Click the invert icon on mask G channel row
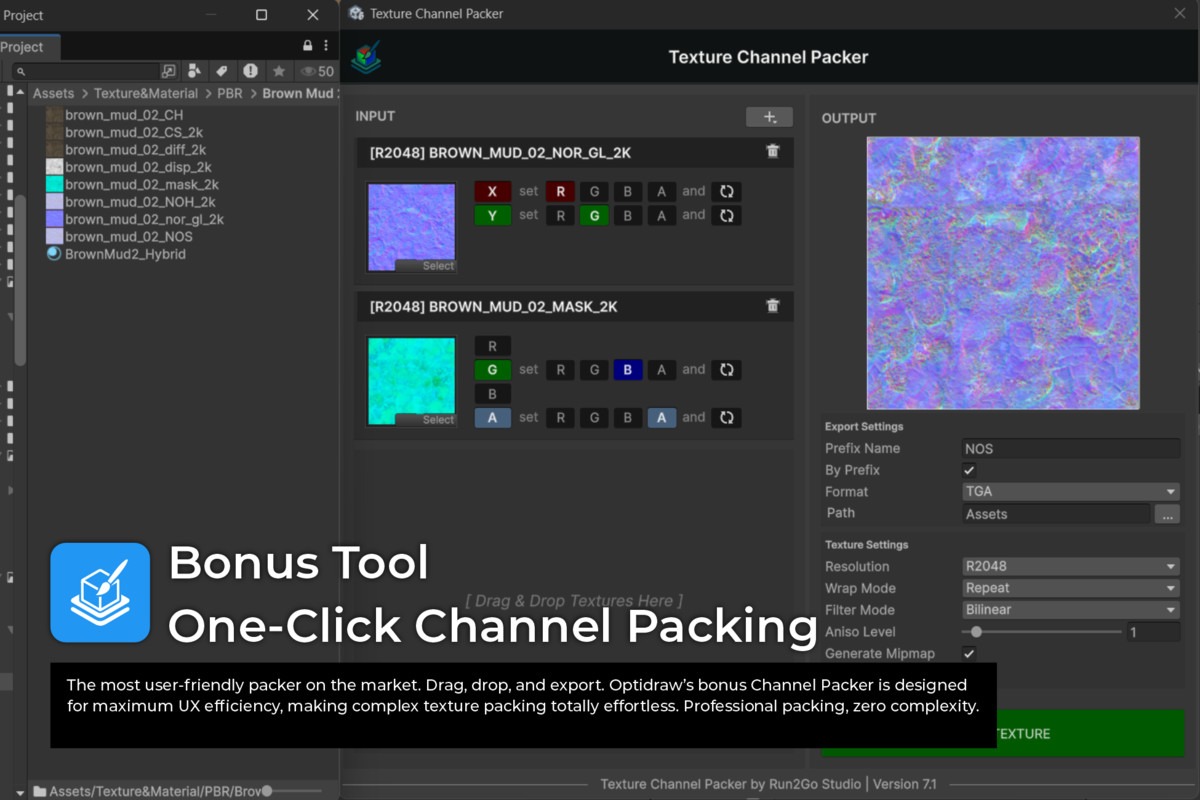The width and height of the screenshot is (1200, 800). click(727, 369)
